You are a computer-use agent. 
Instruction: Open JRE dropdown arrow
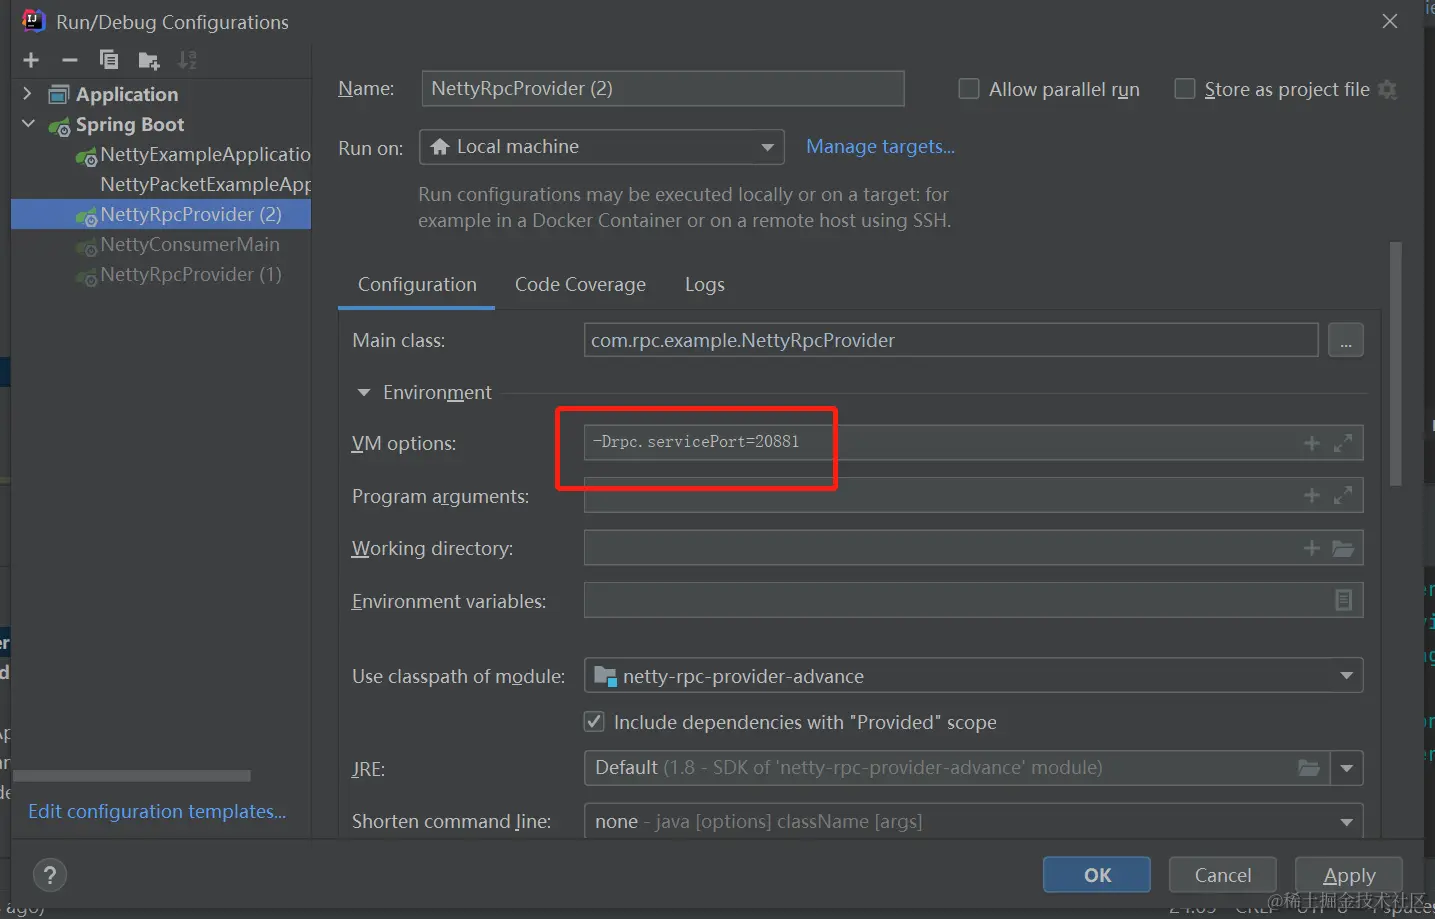pyautogui.click(x=1347, y=768)
